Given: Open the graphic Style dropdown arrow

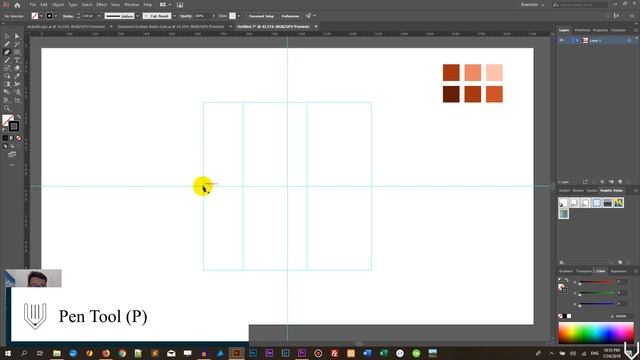Looking at the screenshot, I should click(x=238, y=16).
